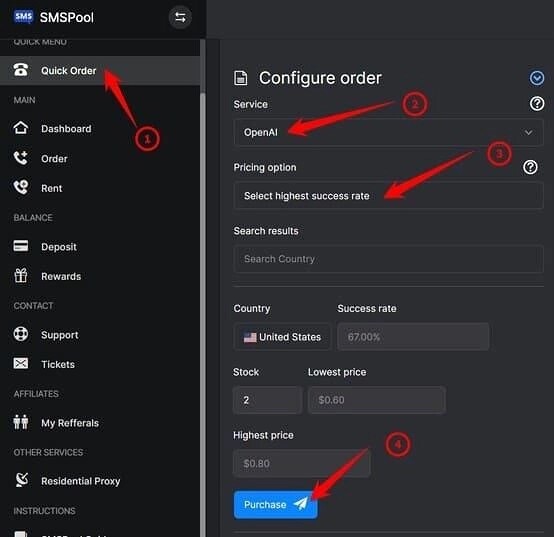Click the paper plane icon on Purchase
This screenshot has width=554, height=537.
tap(300, 504)
